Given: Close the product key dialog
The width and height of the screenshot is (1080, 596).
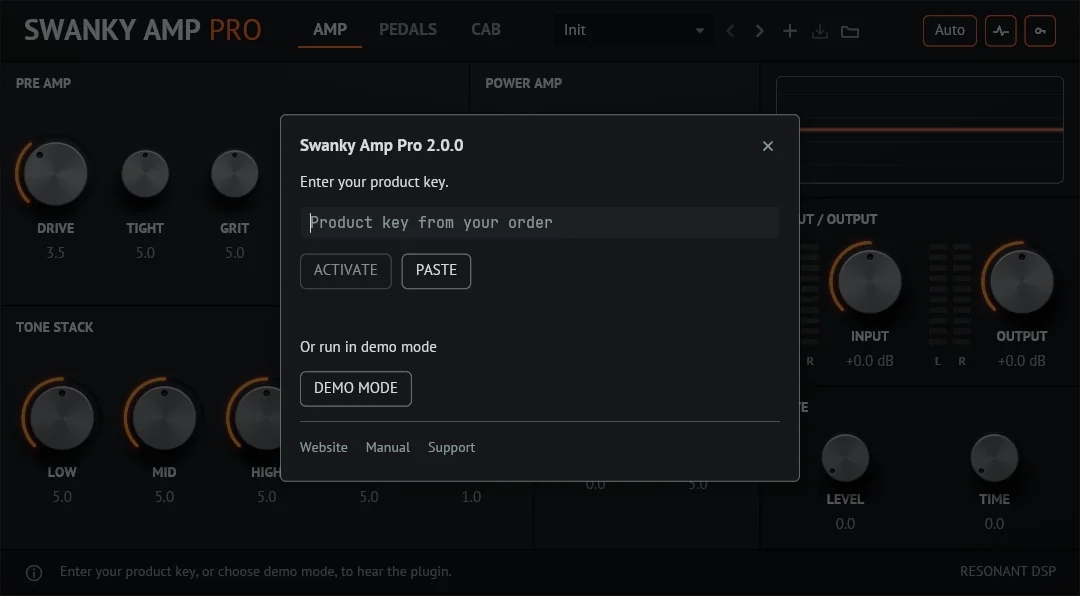Looking at the screenshot, I should tap(768, 146).
